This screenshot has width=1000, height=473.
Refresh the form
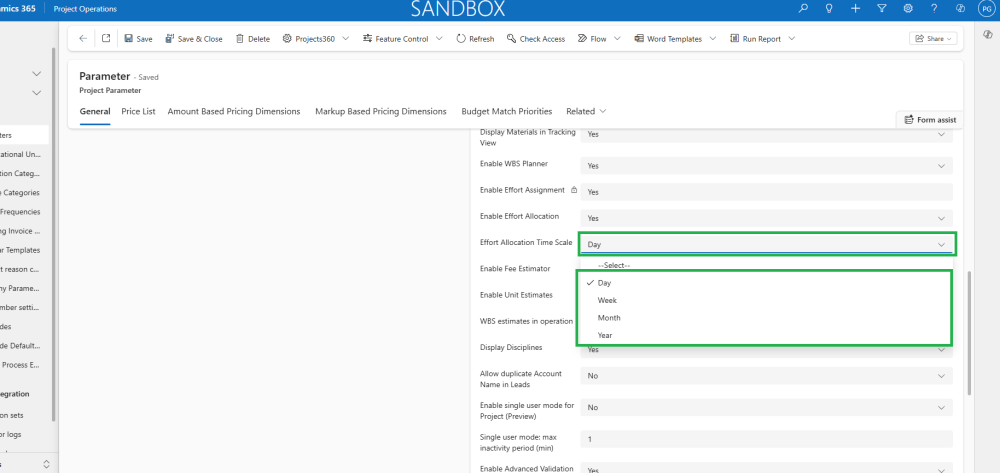tap(475, 39)
